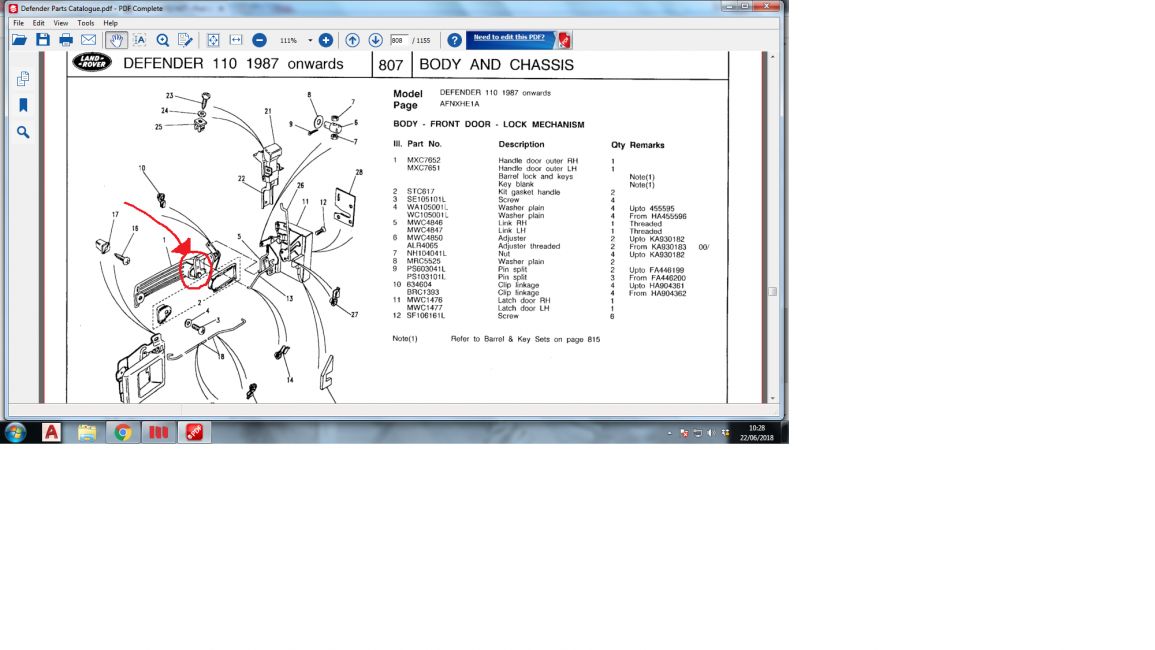Image resolution: width=1155 pixels, height=650 pixels.
Task: Switch to Google Chrome in the taskbar
Action: pos(122,432)
